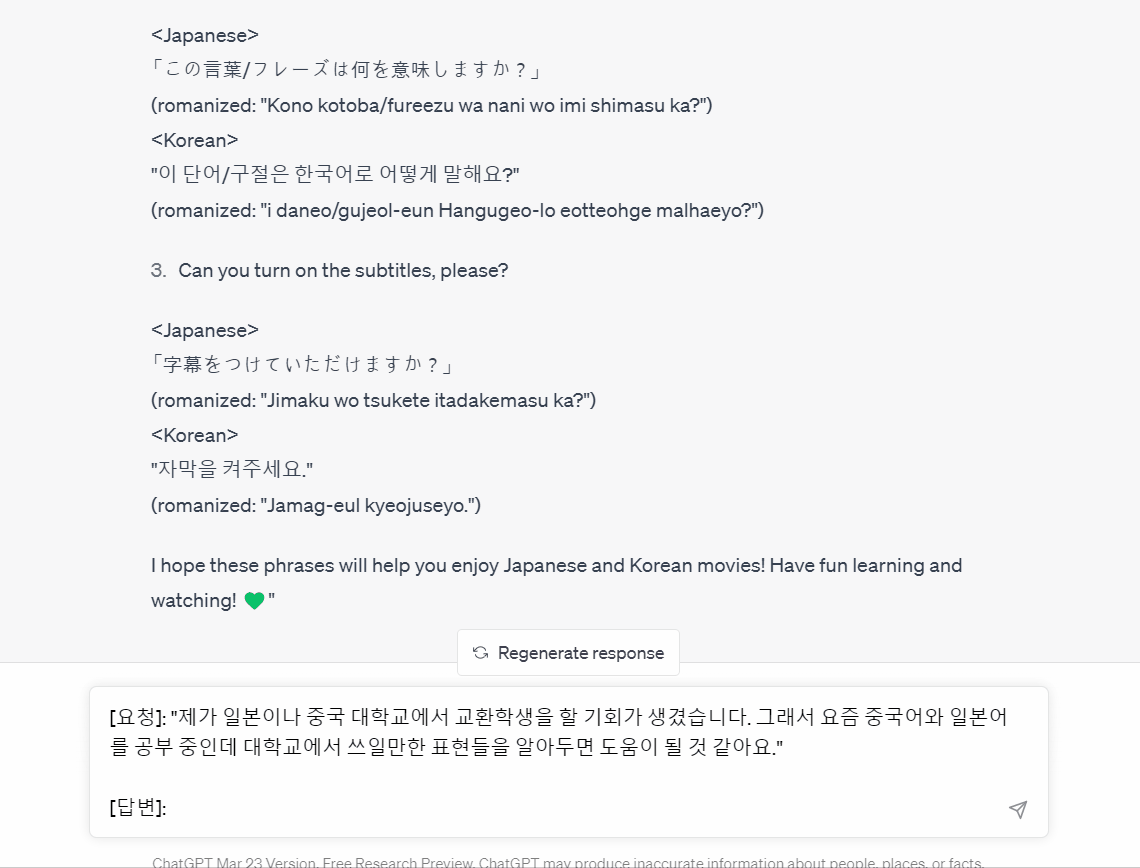The height and width of the screenshot is (868, 1140).
Task: Click the green heart emoji
Action: click(254, 600)
